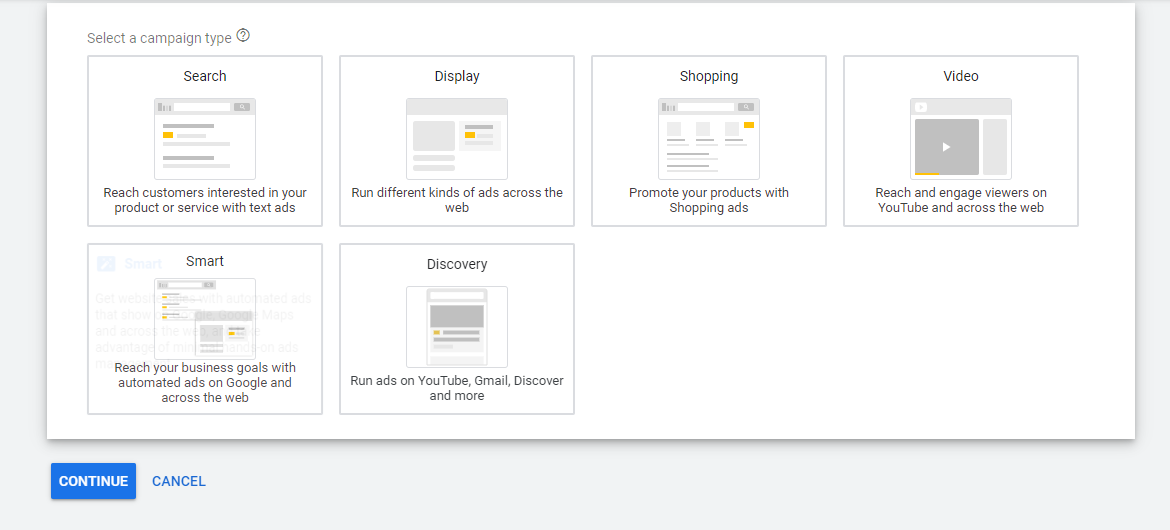This screenshot has height=530, width=1170.
Task: Choose the Display campaign type card
Action: tap(457, 141)
